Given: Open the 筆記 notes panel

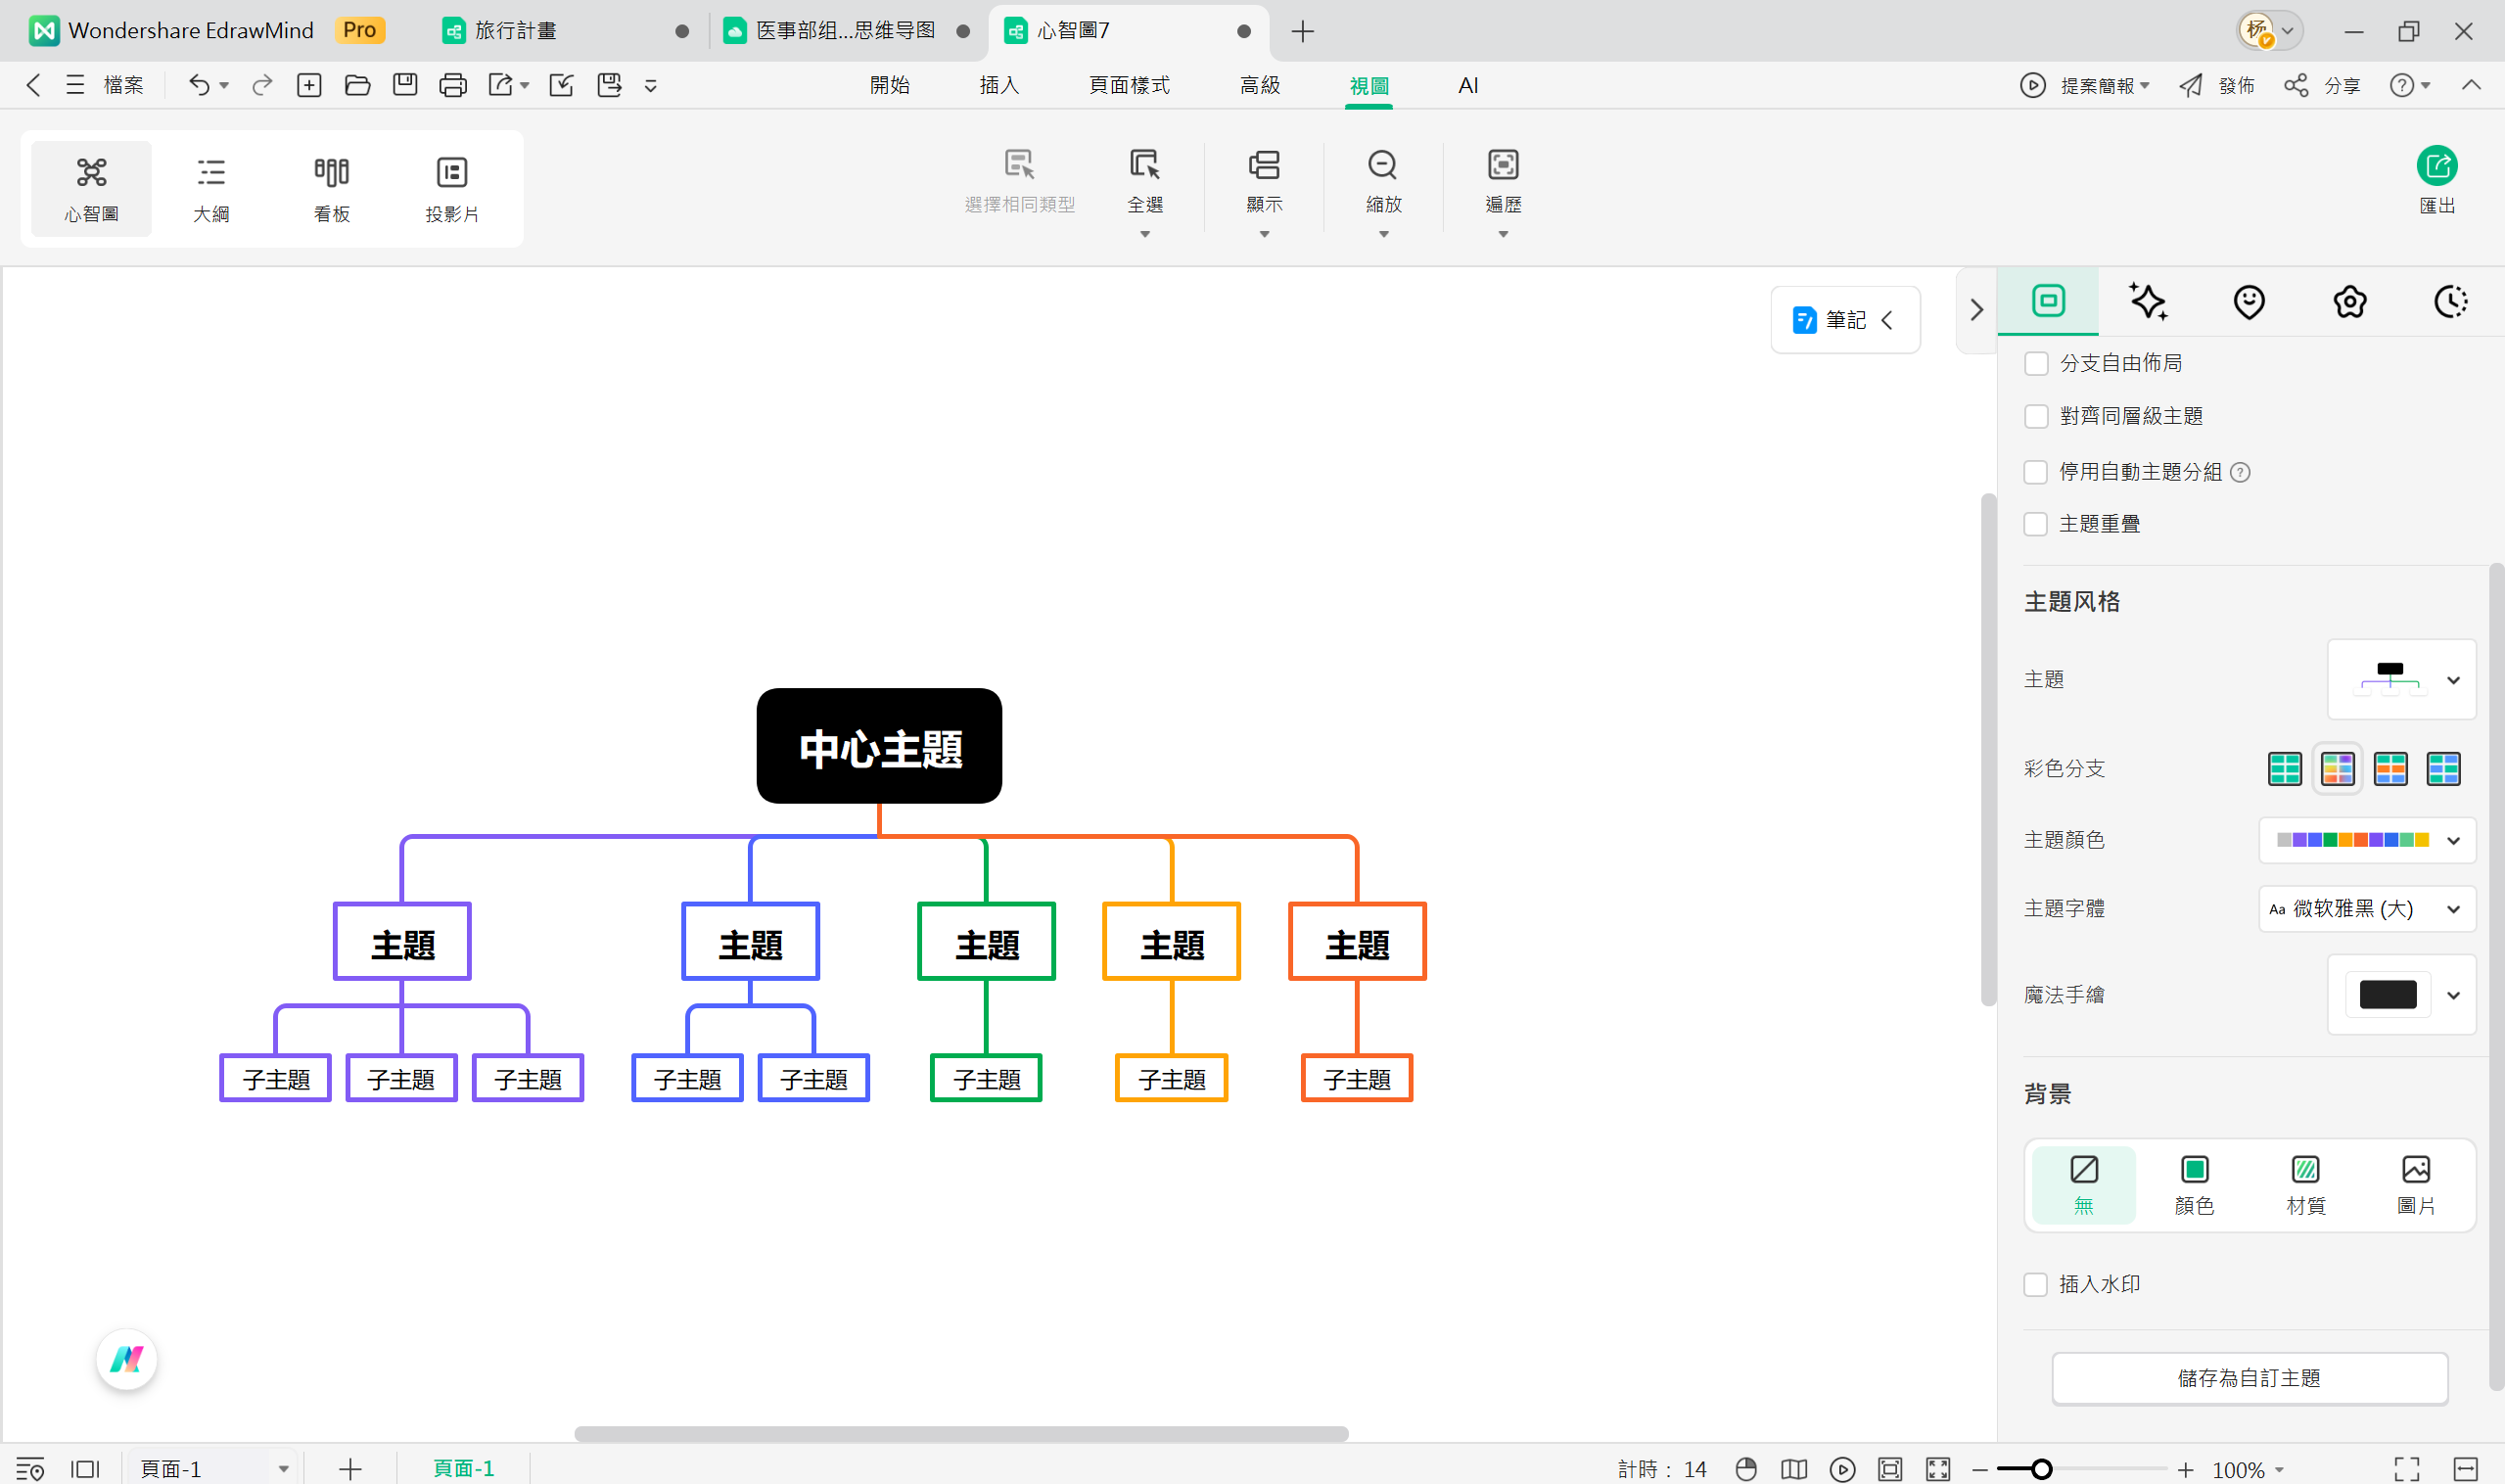Looking at the screenshot, I should (1845, 319).
